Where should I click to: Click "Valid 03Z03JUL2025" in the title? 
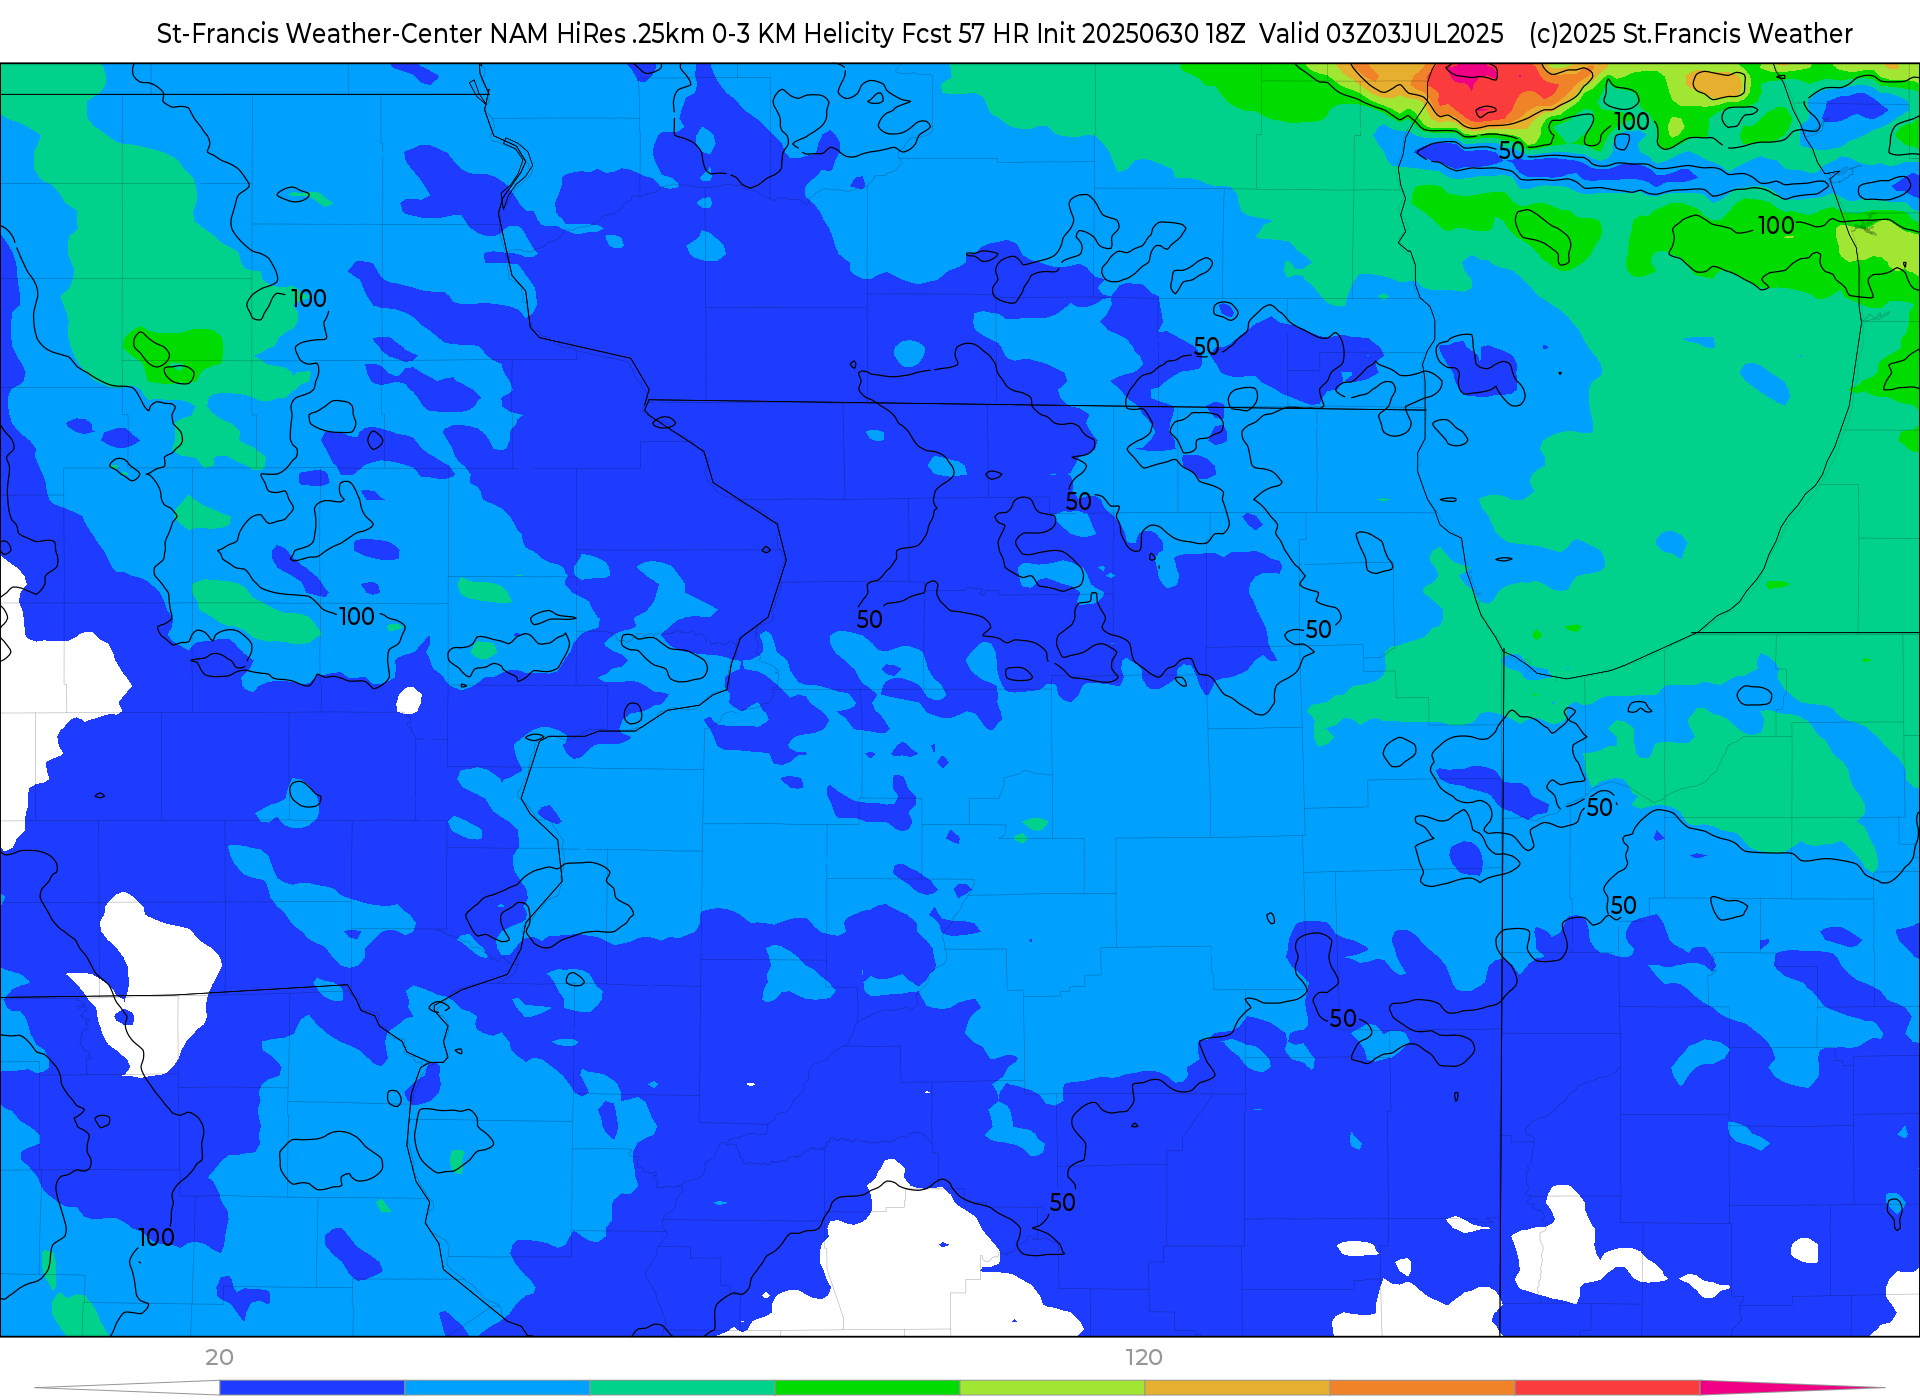pos(1381,34)
